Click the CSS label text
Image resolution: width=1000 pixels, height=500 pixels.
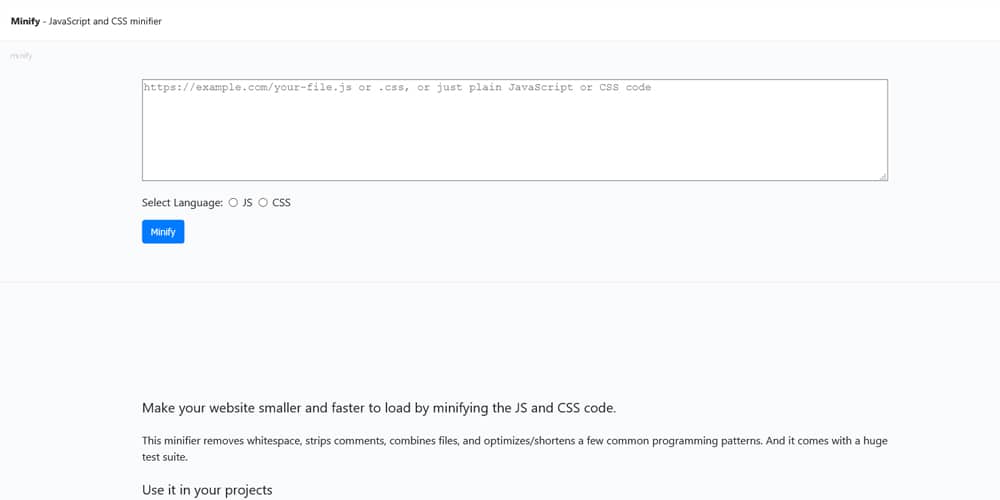pyautogui.click(x=281, y=203)
